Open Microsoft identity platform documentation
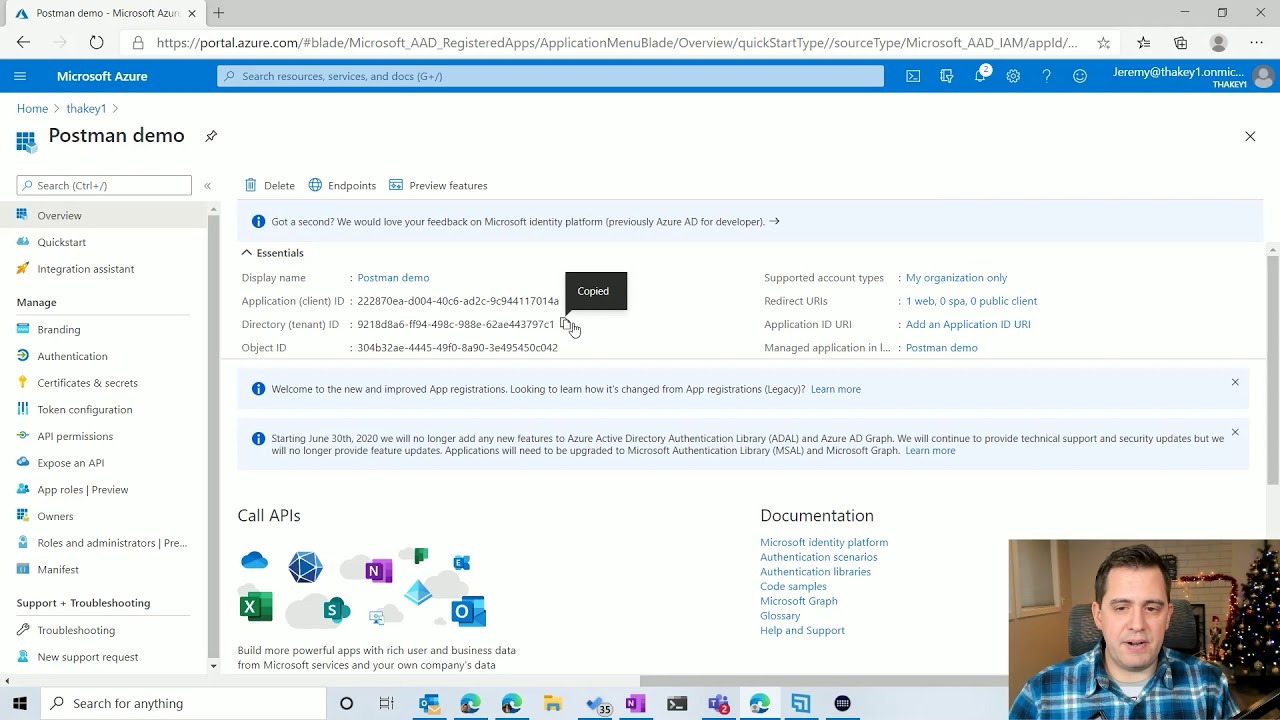This screenshot has height=720, width=1280. [824, 542]
